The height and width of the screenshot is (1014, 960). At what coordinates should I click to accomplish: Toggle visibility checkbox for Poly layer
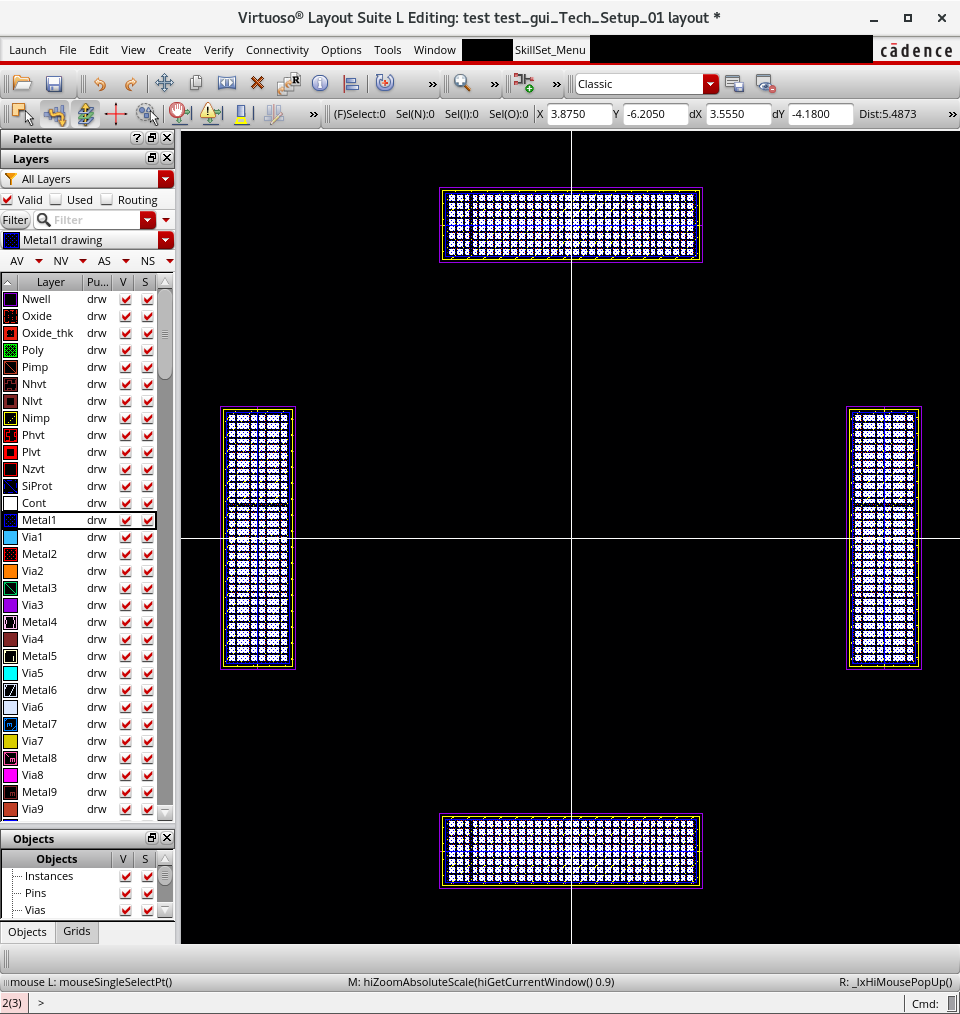pos(126,350)
